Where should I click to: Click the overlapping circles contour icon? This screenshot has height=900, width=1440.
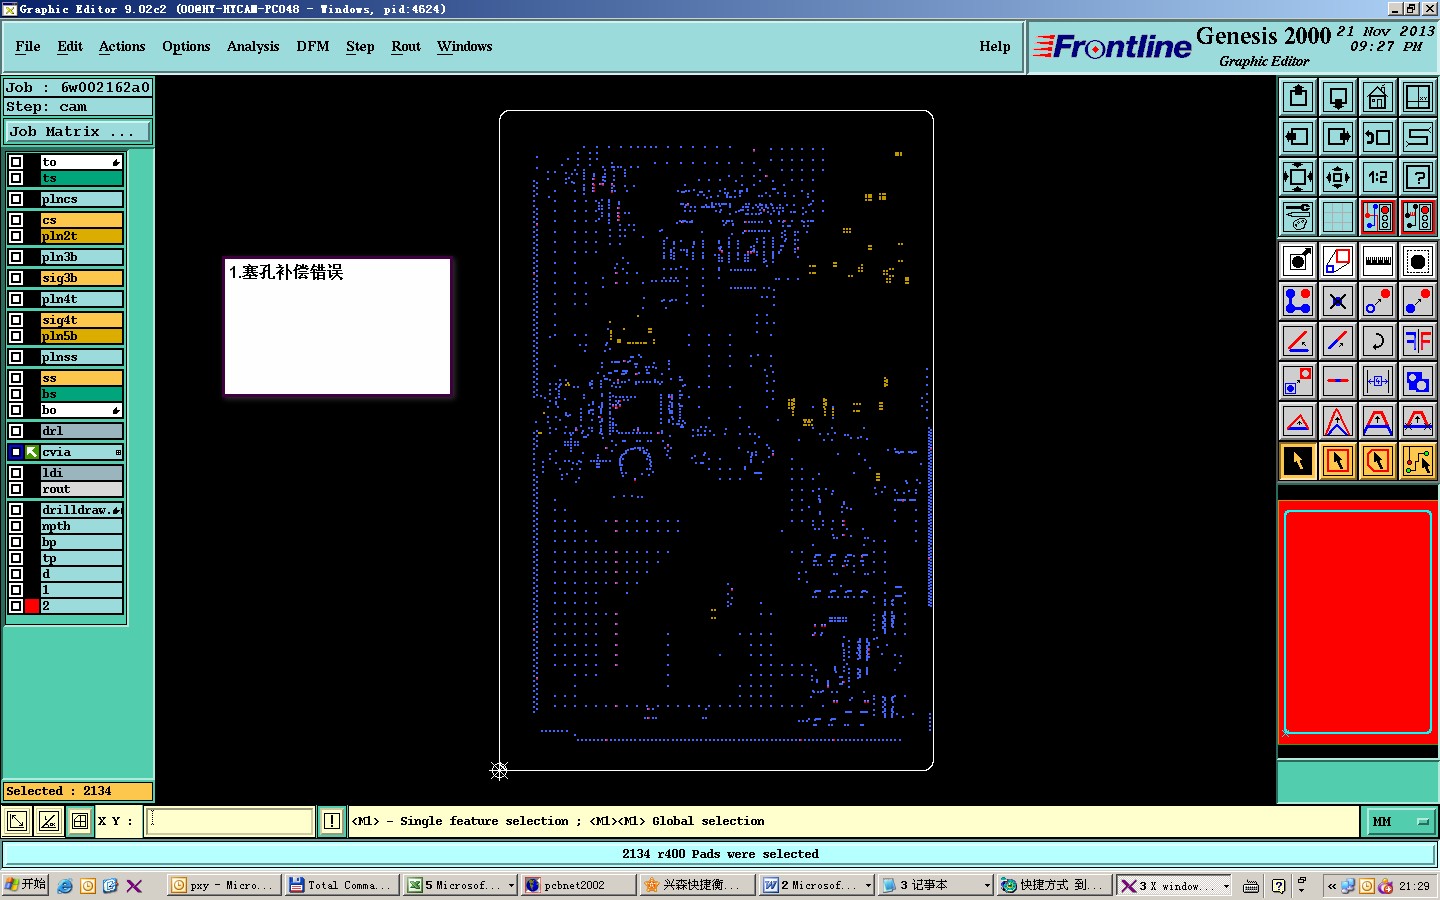point(1418,381)
